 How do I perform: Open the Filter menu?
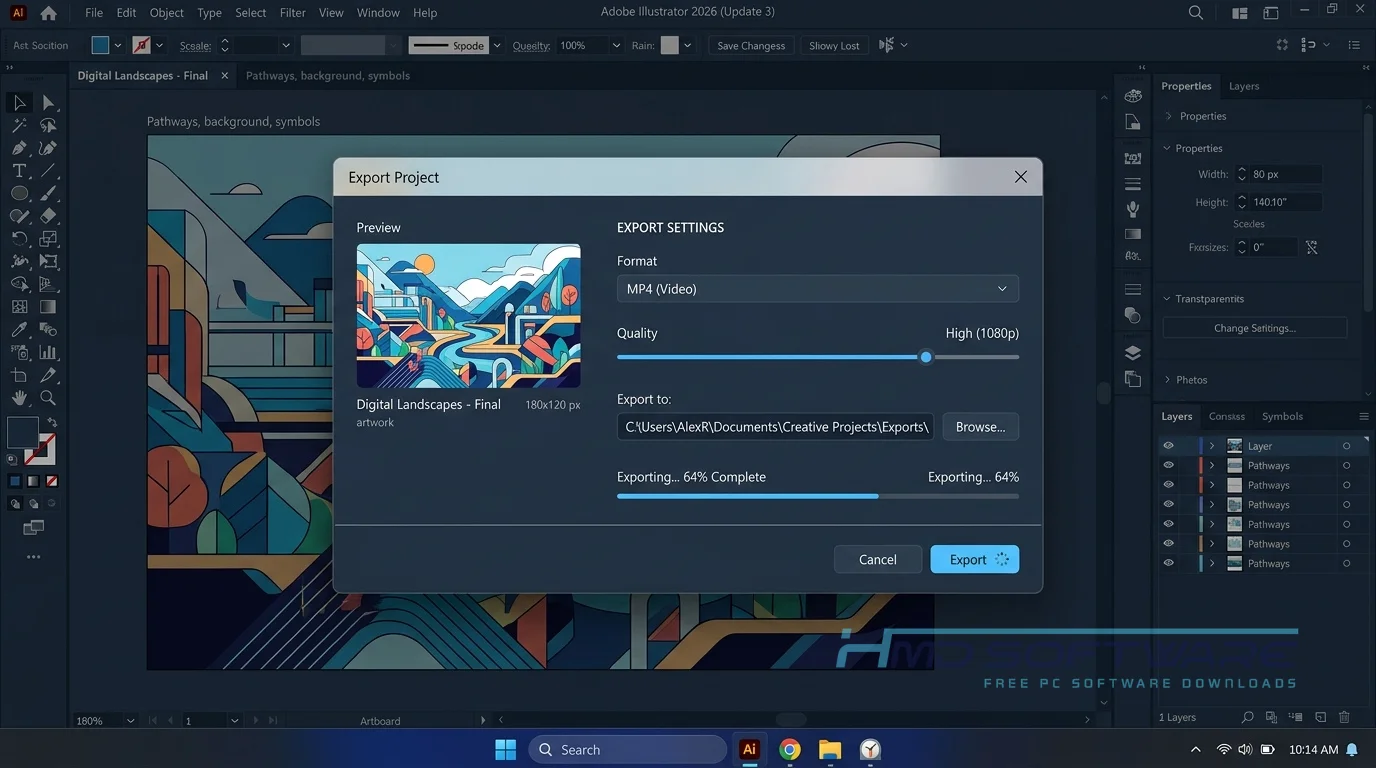tap(293, 13)
